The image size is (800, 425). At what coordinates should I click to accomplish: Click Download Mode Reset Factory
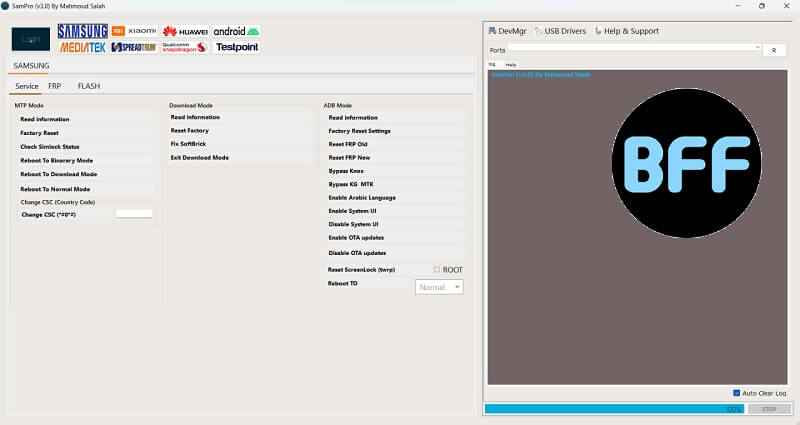(x=241, y=131)
